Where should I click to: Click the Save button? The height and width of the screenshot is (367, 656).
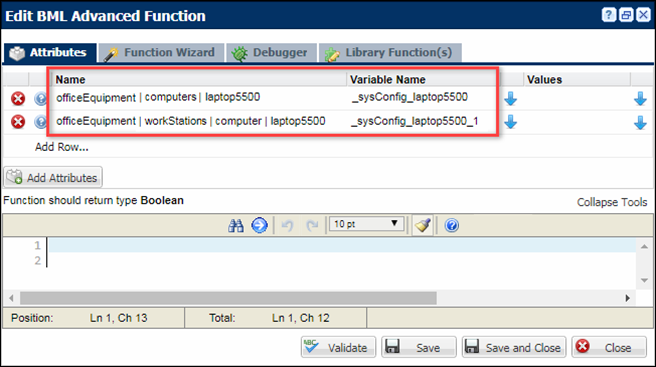[418, 347]
